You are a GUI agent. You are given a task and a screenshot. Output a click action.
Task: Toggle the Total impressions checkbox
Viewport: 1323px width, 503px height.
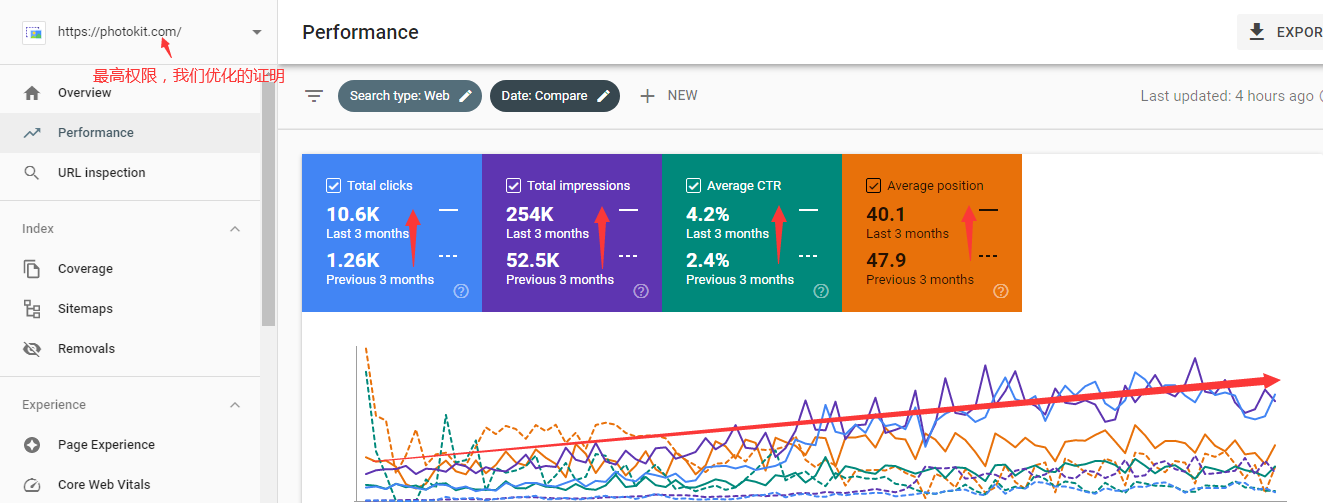pos(514,185)
